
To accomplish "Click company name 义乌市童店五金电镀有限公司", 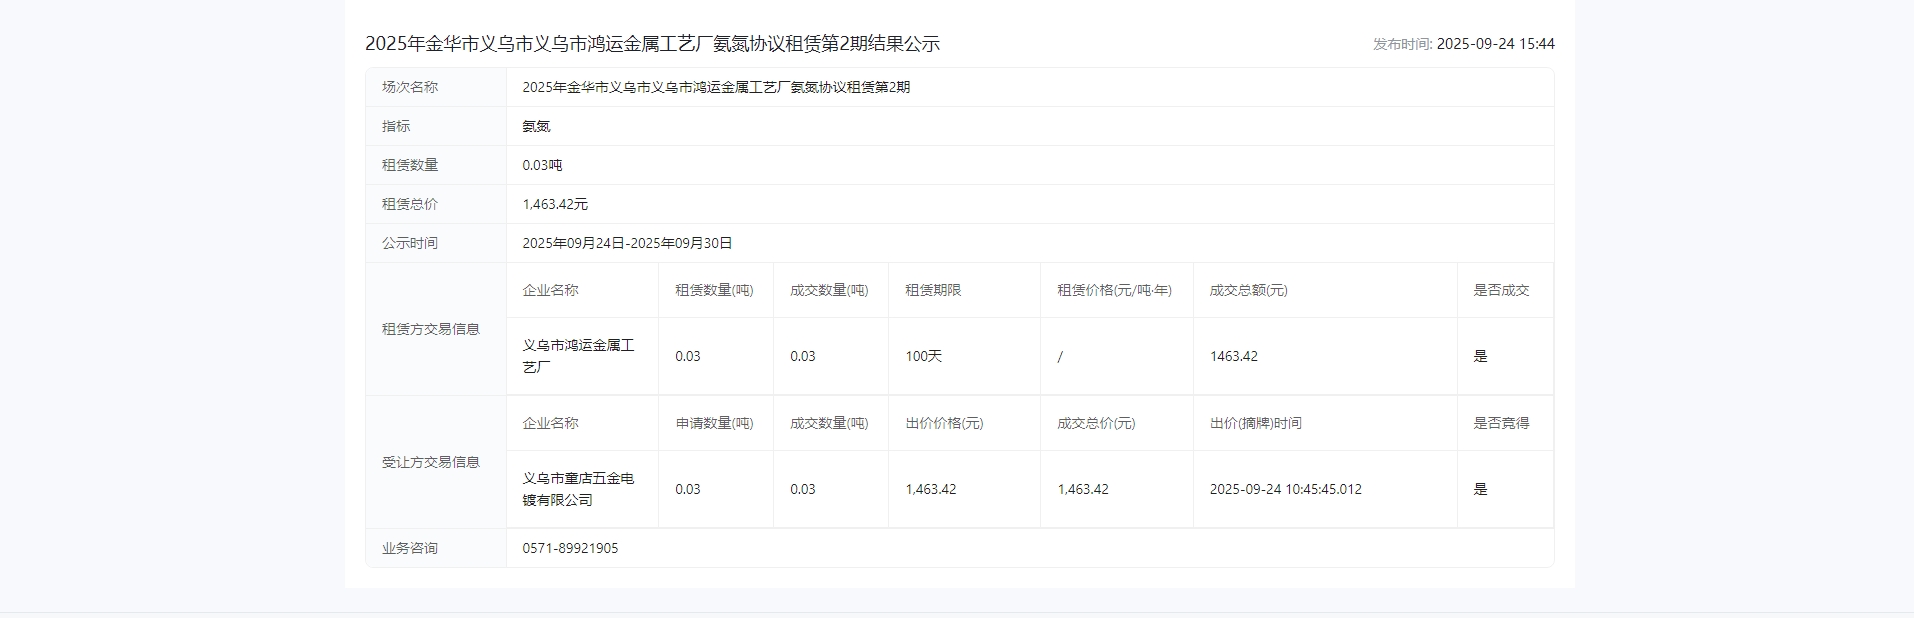I will pyautogui.click(x=578, y=489).
